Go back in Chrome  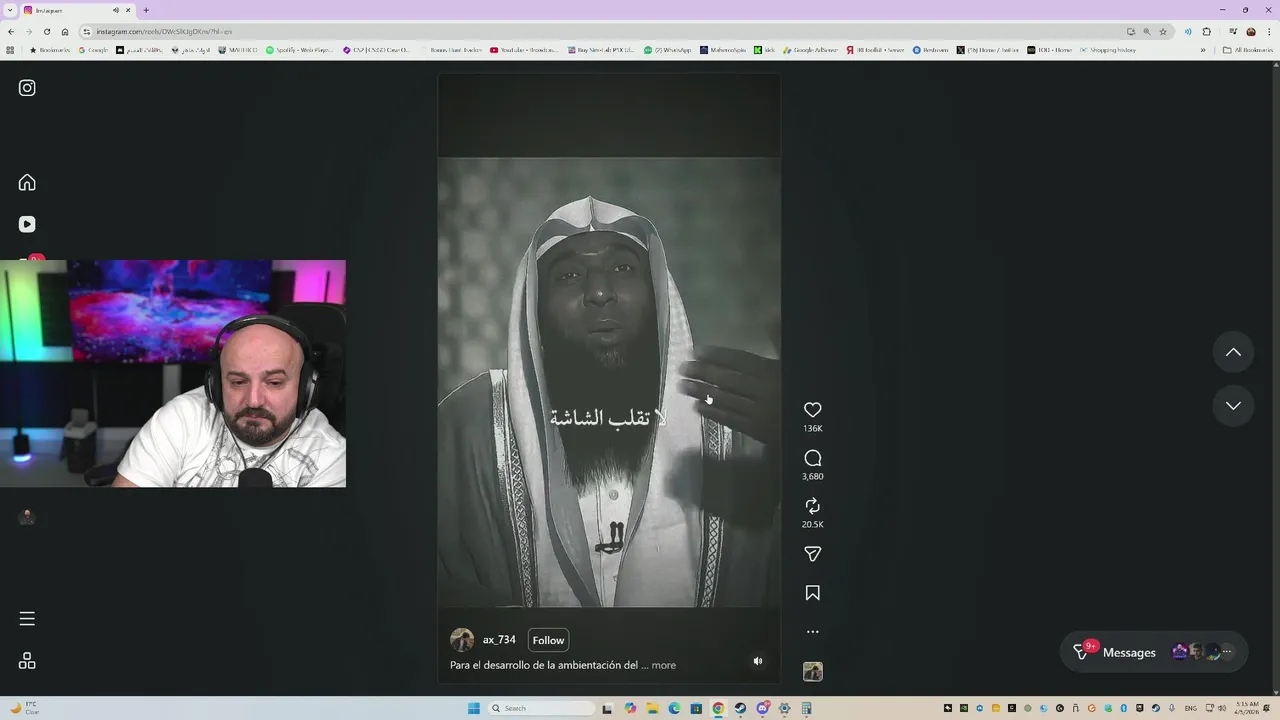coord(11,31)
